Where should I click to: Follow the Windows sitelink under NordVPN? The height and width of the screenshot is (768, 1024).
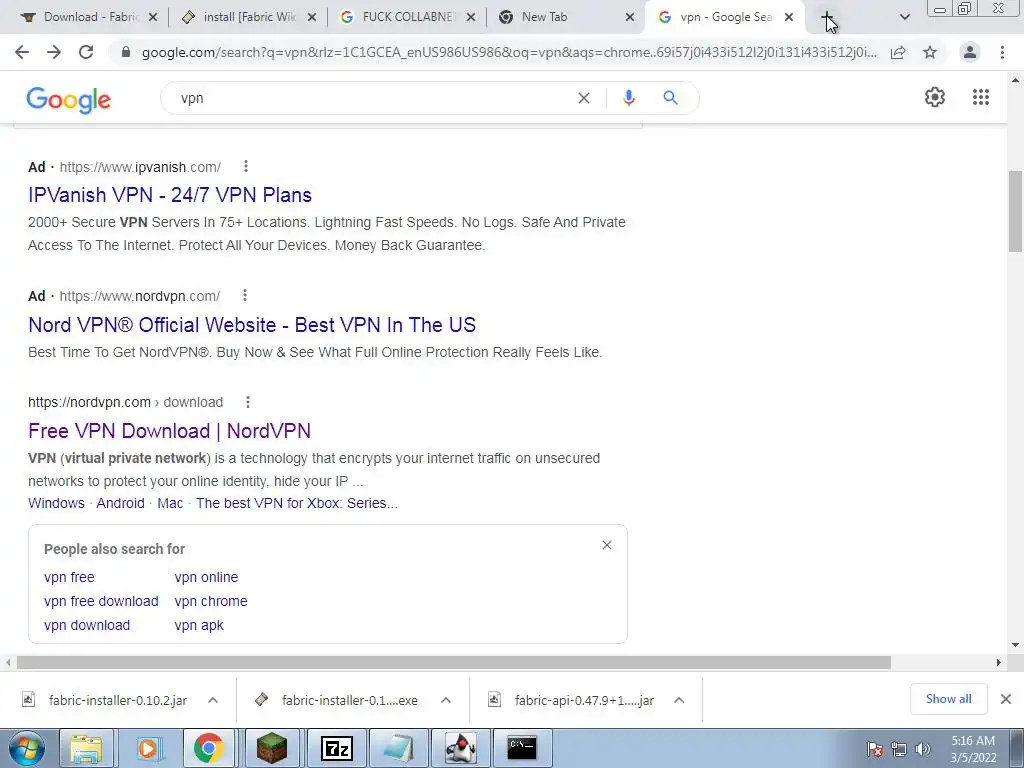click(56, 503)
